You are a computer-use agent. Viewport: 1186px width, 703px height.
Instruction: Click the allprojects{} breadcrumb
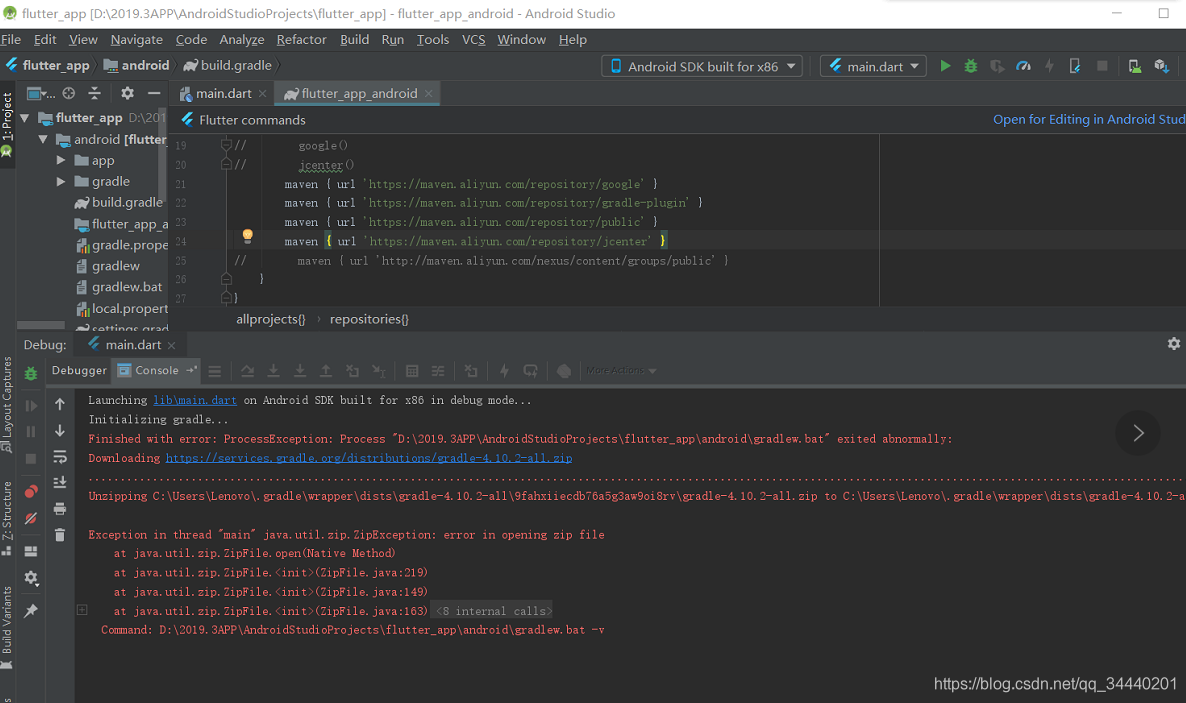pos(271,319)
